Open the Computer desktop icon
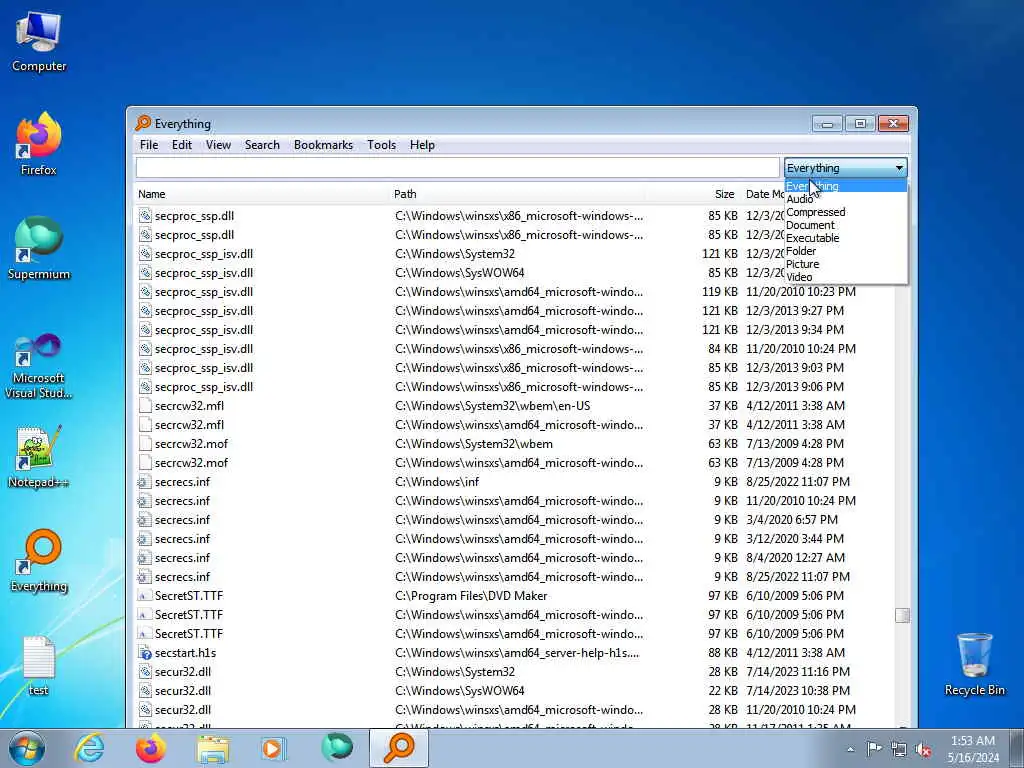This screenshot has height=768, width=1024. click(39, 42)
